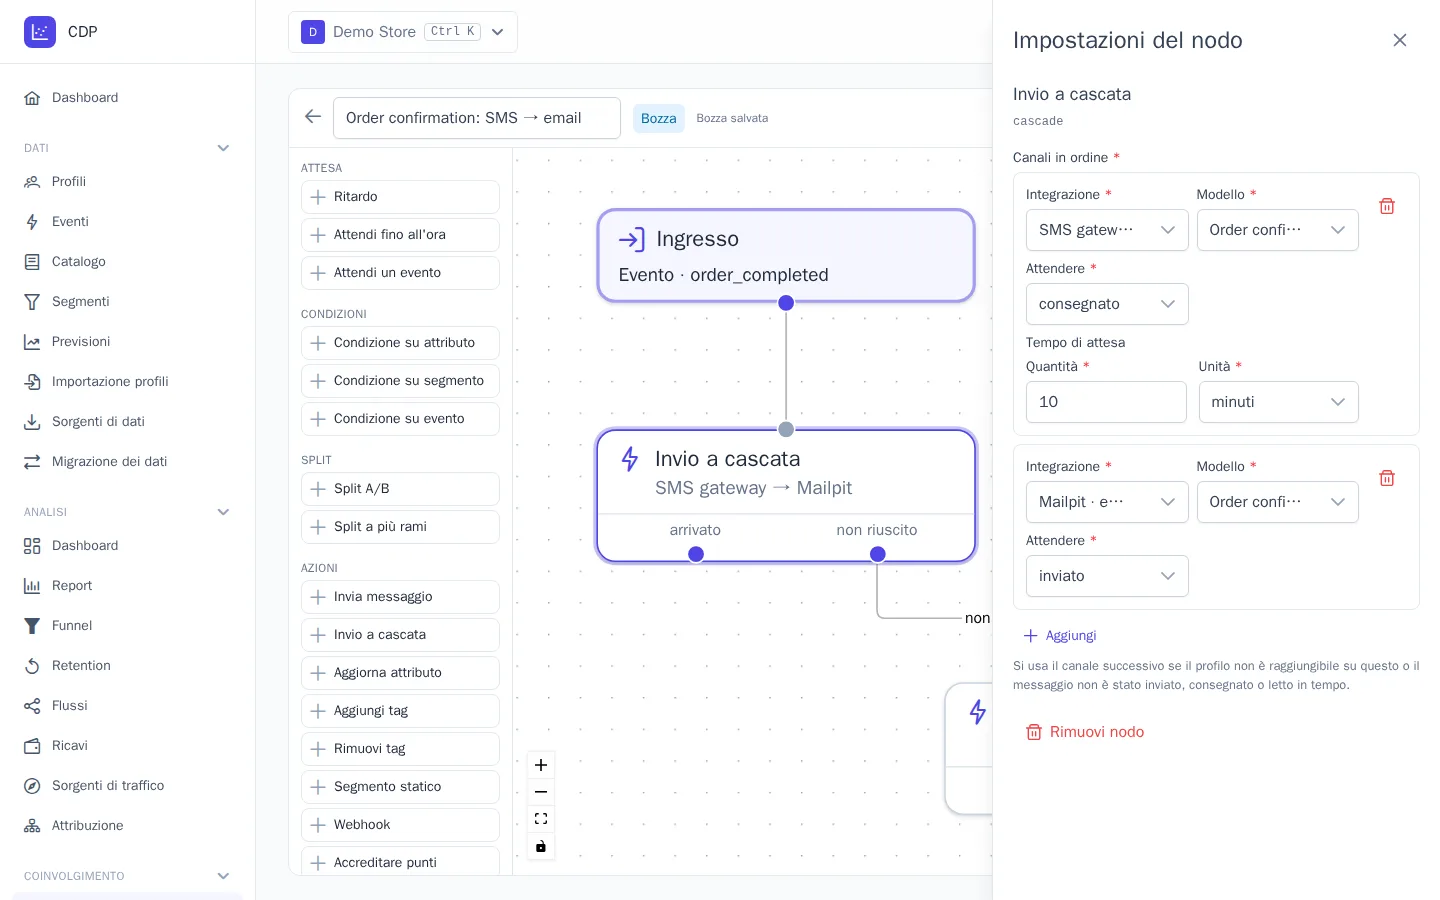Click the back arrow beside the flow name
The height and width of the screenshot is (900, 1440).
(313, 117)
